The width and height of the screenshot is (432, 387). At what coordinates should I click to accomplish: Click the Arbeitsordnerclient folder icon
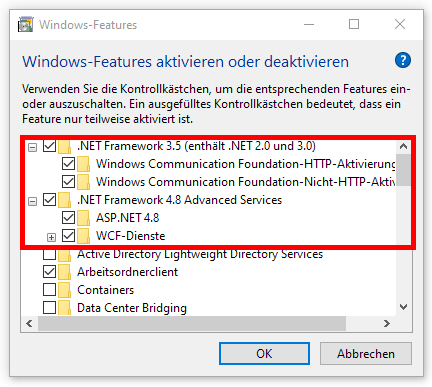pyautogui.click(x=64, y=272)
